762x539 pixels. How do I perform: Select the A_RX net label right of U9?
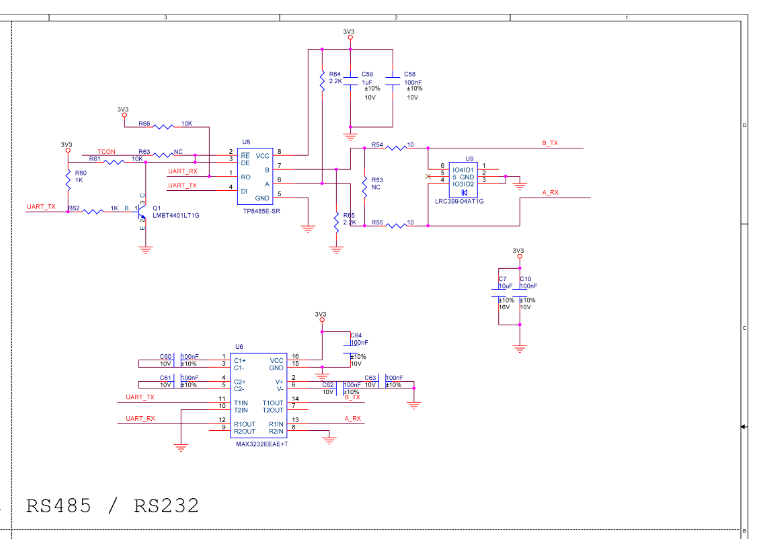(549, 192)
